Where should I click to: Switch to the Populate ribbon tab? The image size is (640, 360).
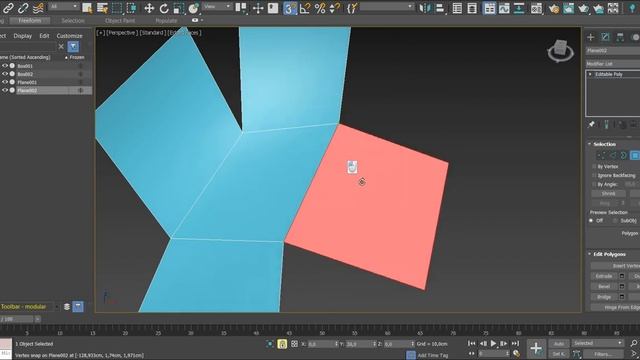pyautogui.click(x=166, y=20)
